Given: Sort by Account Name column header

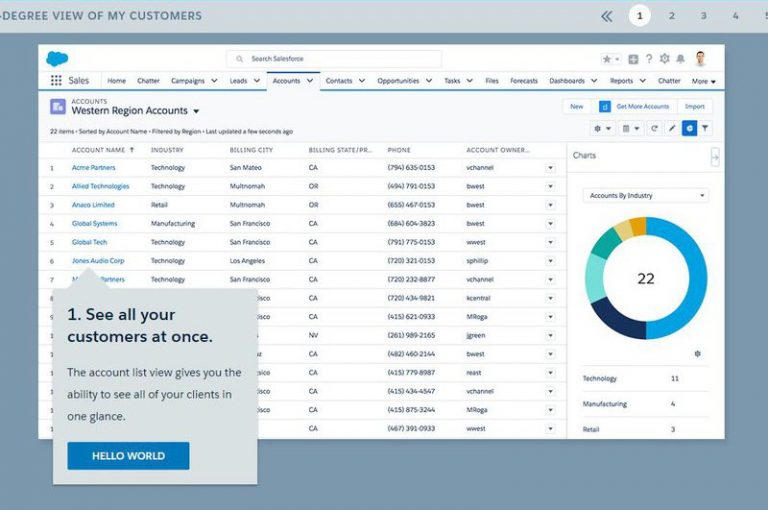Looking at the screenshot, I should click(103, 150).
